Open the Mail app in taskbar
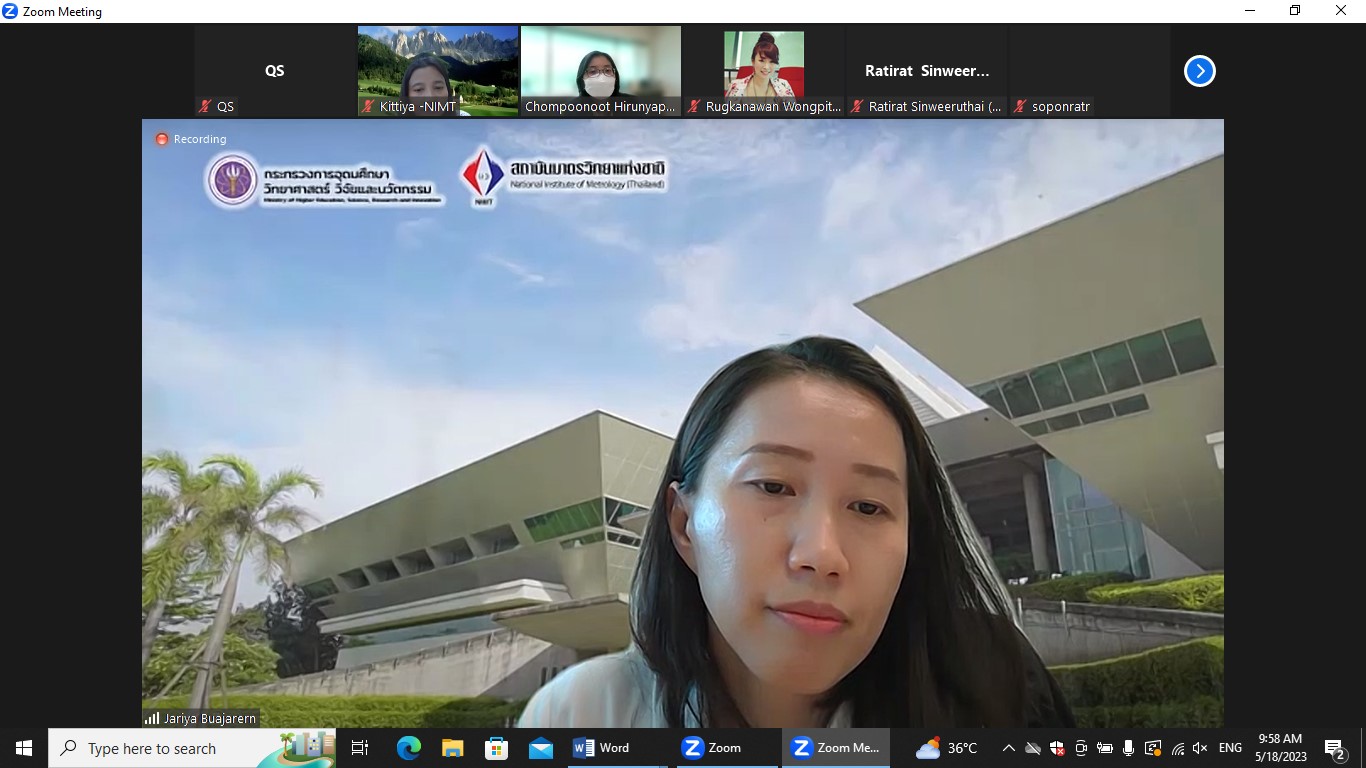1366x768 pixels. [x=541, y=748]
